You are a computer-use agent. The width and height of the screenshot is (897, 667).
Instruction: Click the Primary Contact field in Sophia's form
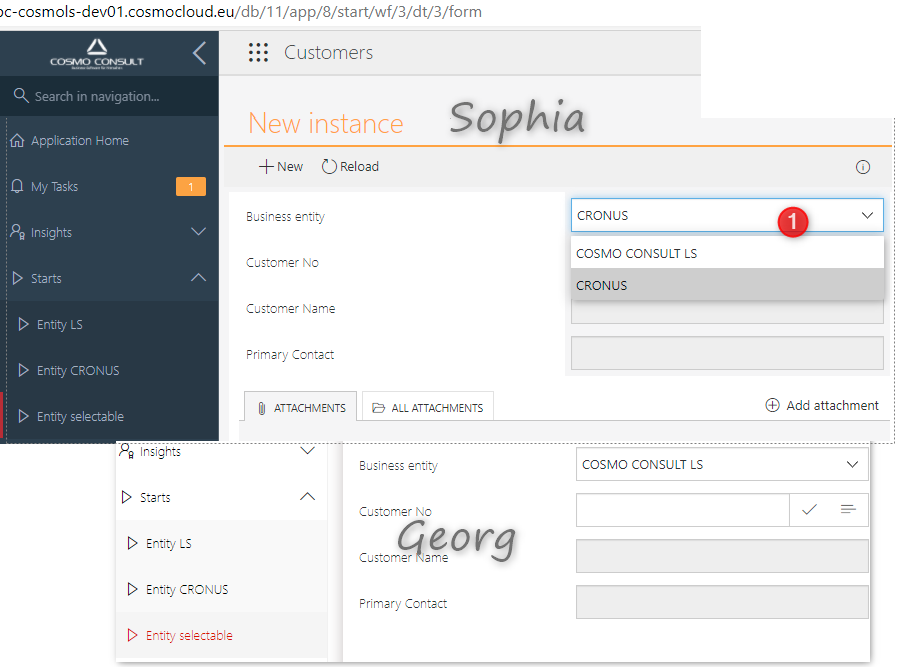[x=727, y=353]
